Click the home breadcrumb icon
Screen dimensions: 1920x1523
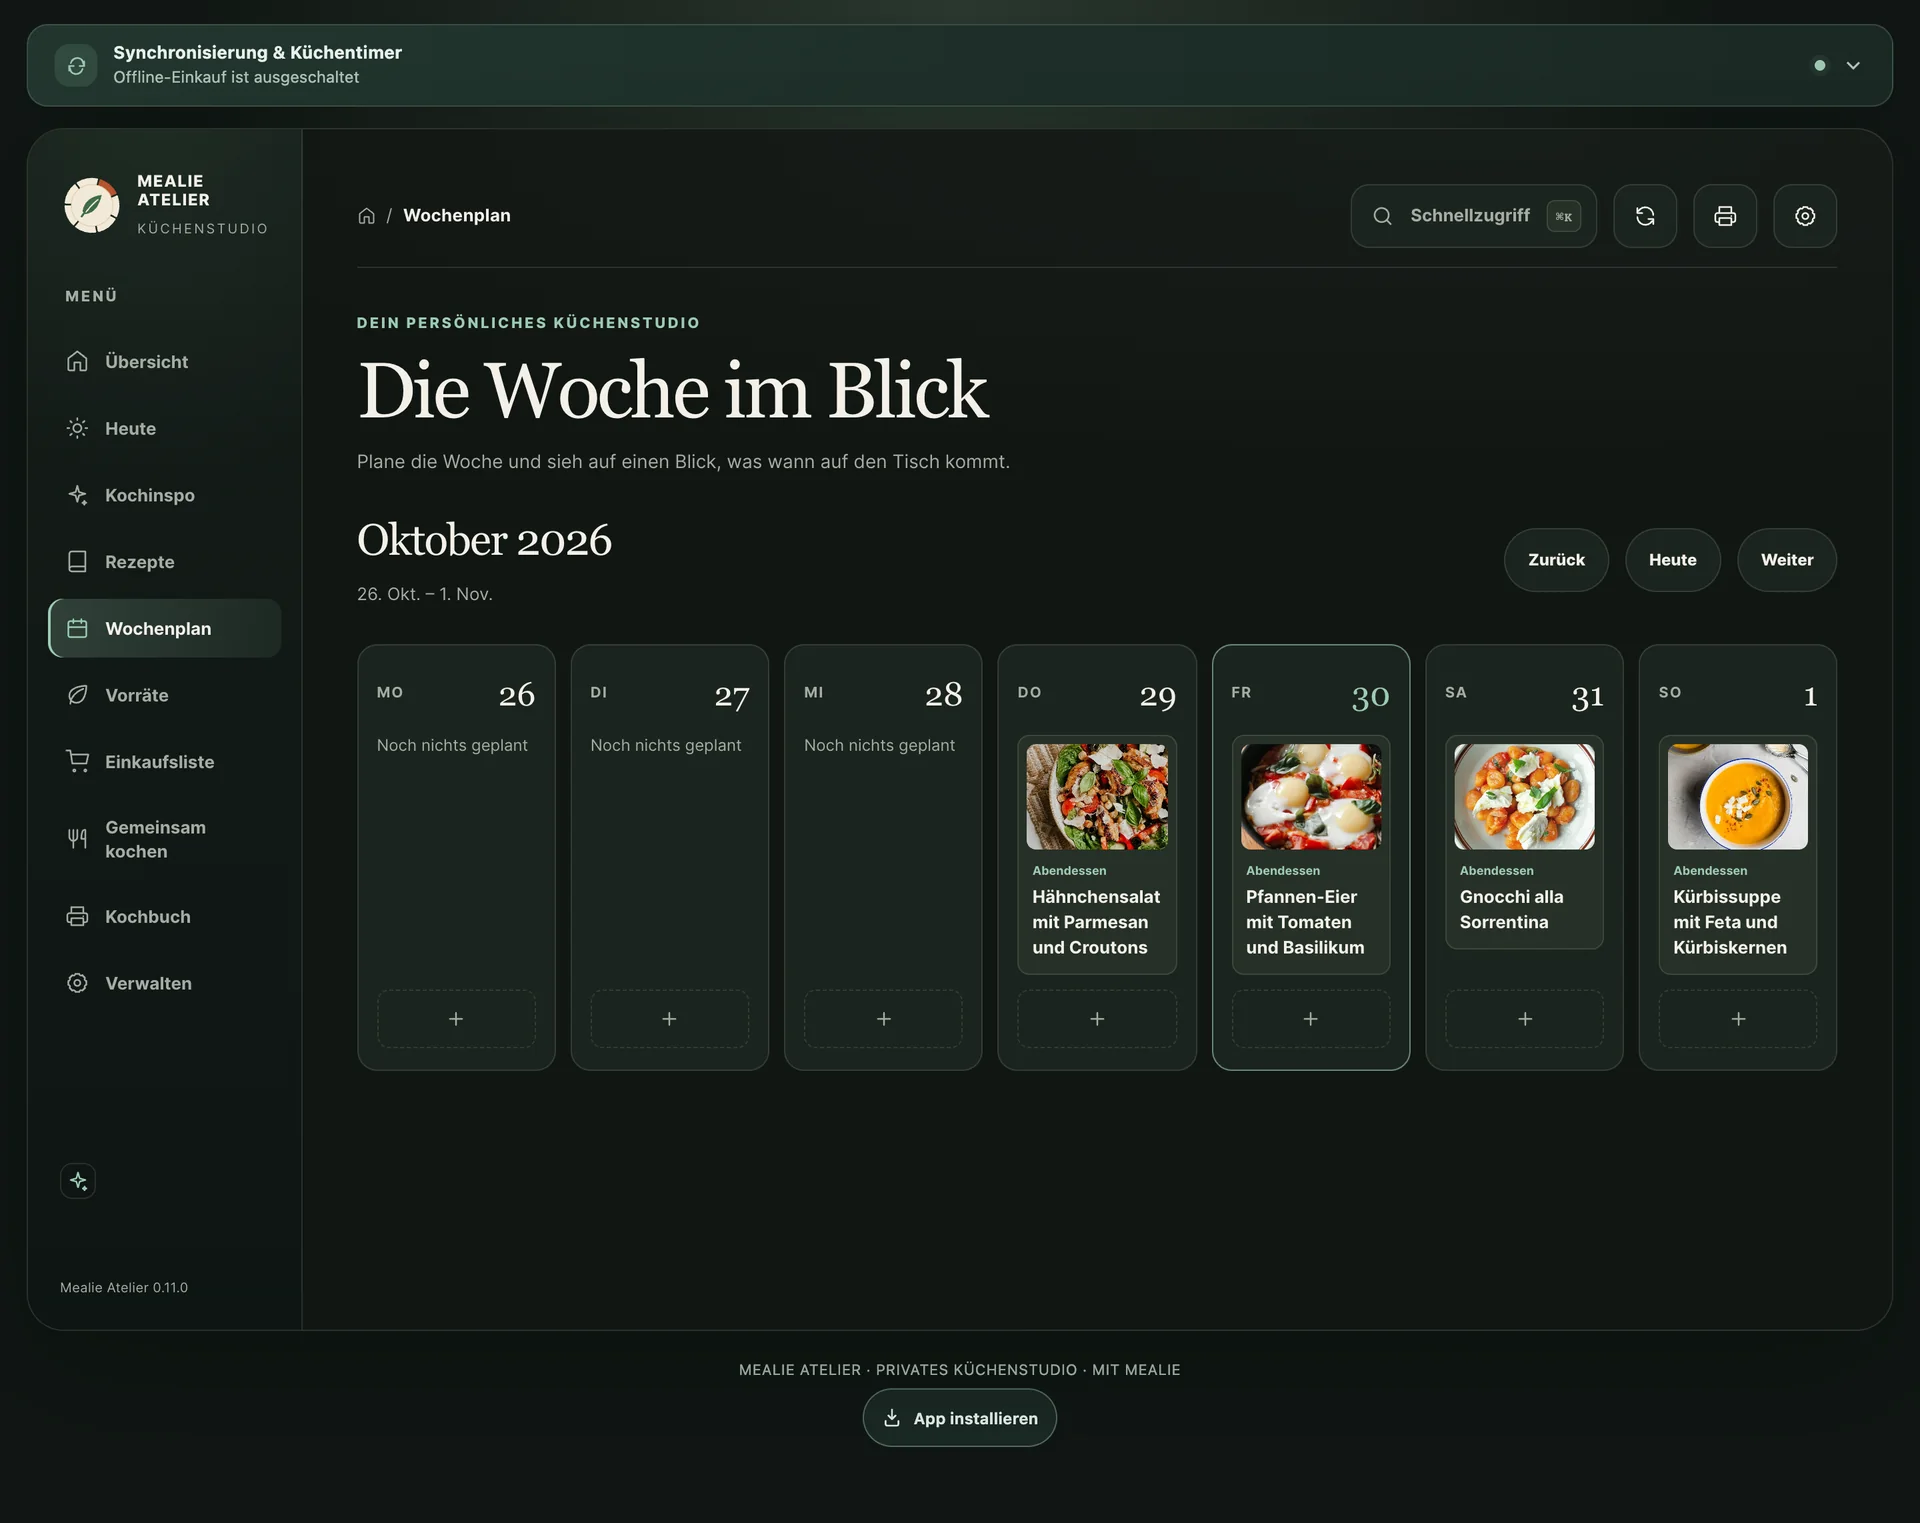[x=367, y=216]
